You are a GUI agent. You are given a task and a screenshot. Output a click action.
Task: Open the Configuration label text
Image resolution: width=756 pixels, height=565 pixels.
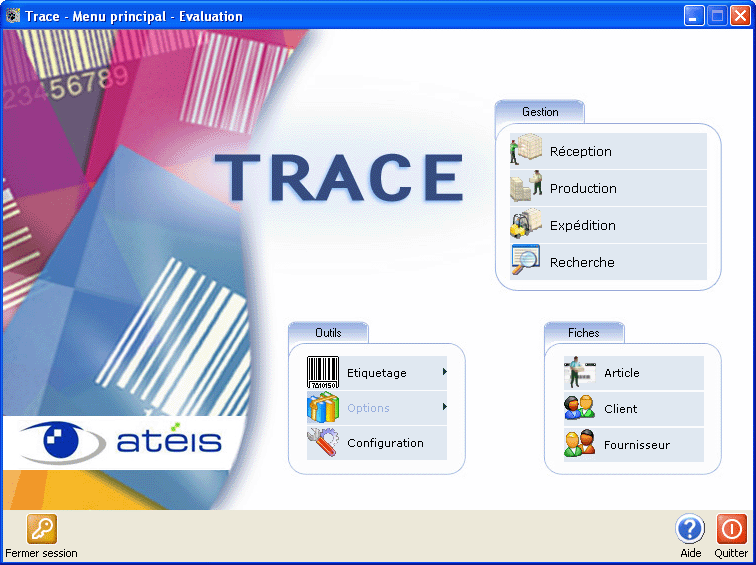pyautogui.click(x=385, y=444)
